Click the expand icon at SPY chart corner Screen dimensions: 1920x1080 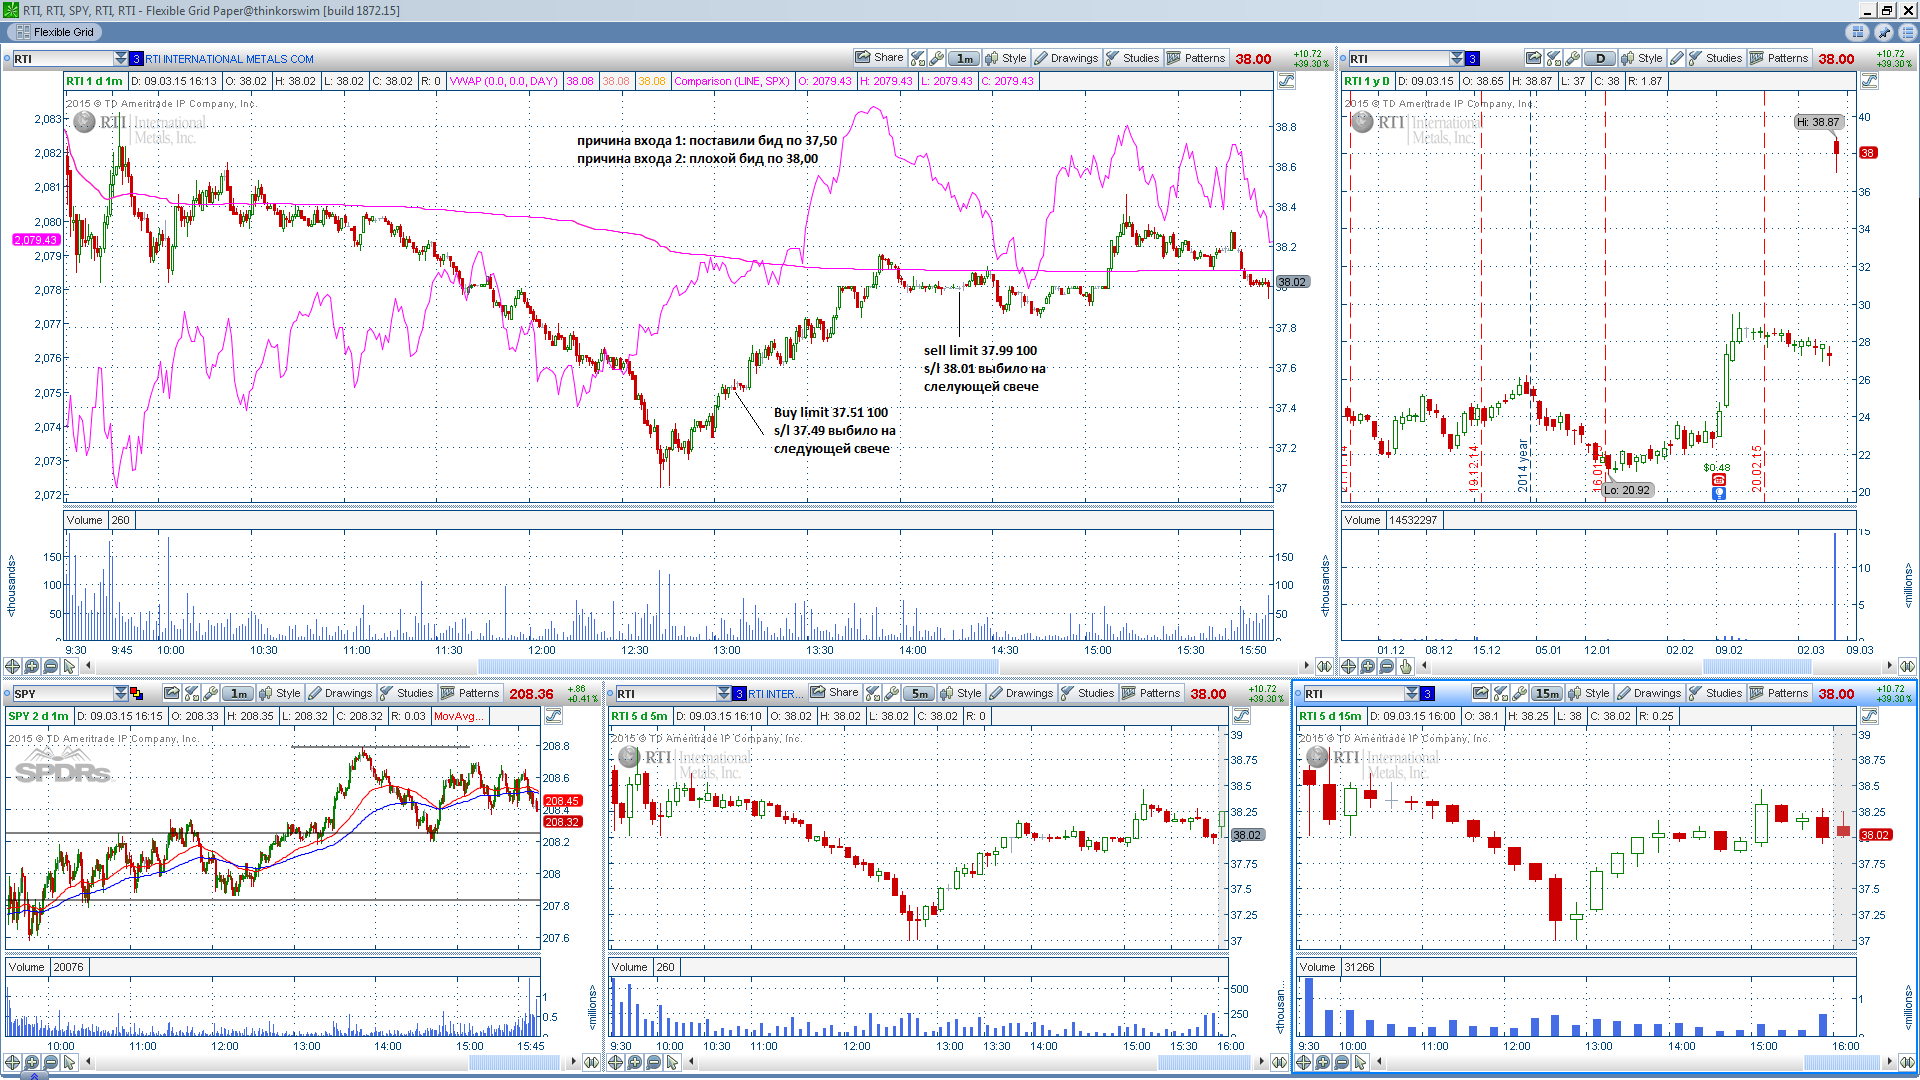[x=590, y=1062]
